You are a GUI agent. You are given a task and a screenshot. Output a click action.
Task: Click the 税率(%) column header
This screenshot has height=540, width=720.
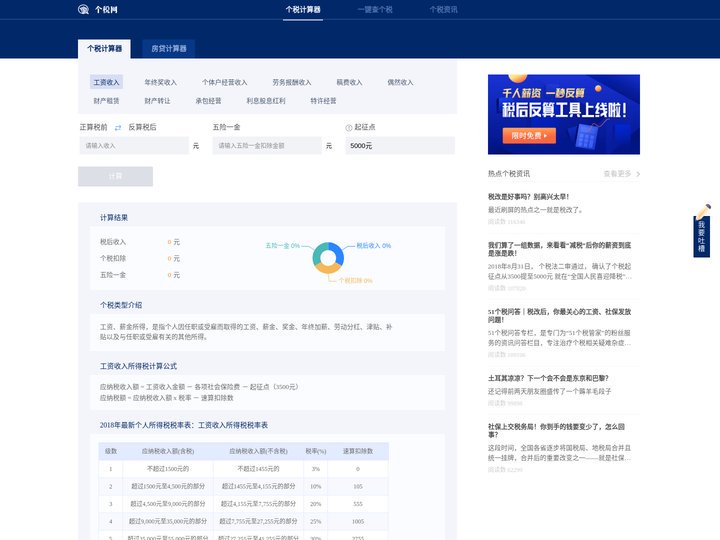tap(315, 451)
